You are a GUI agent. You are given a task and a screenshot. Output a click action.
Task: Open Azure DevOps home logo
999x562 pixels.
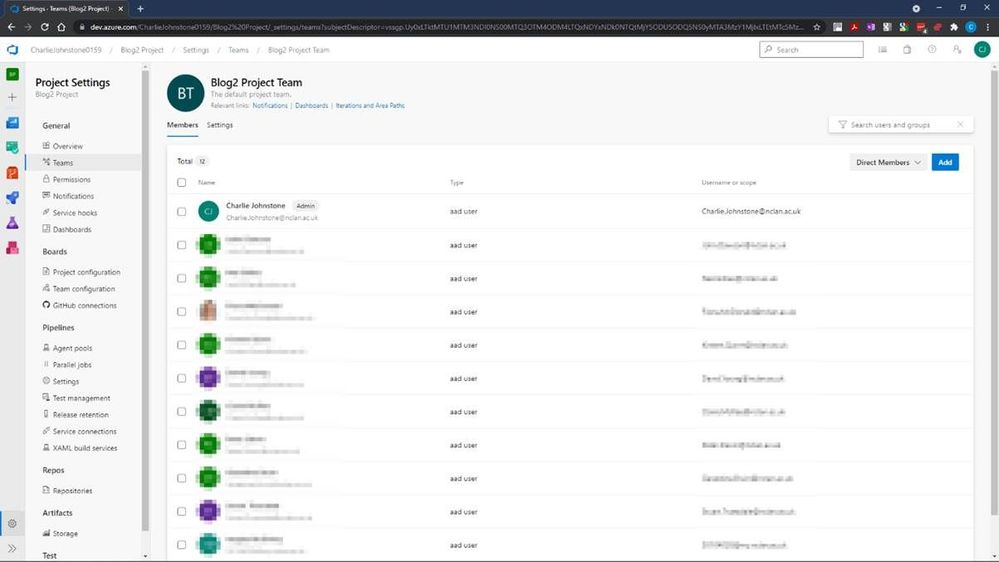[x=12, y=50]
